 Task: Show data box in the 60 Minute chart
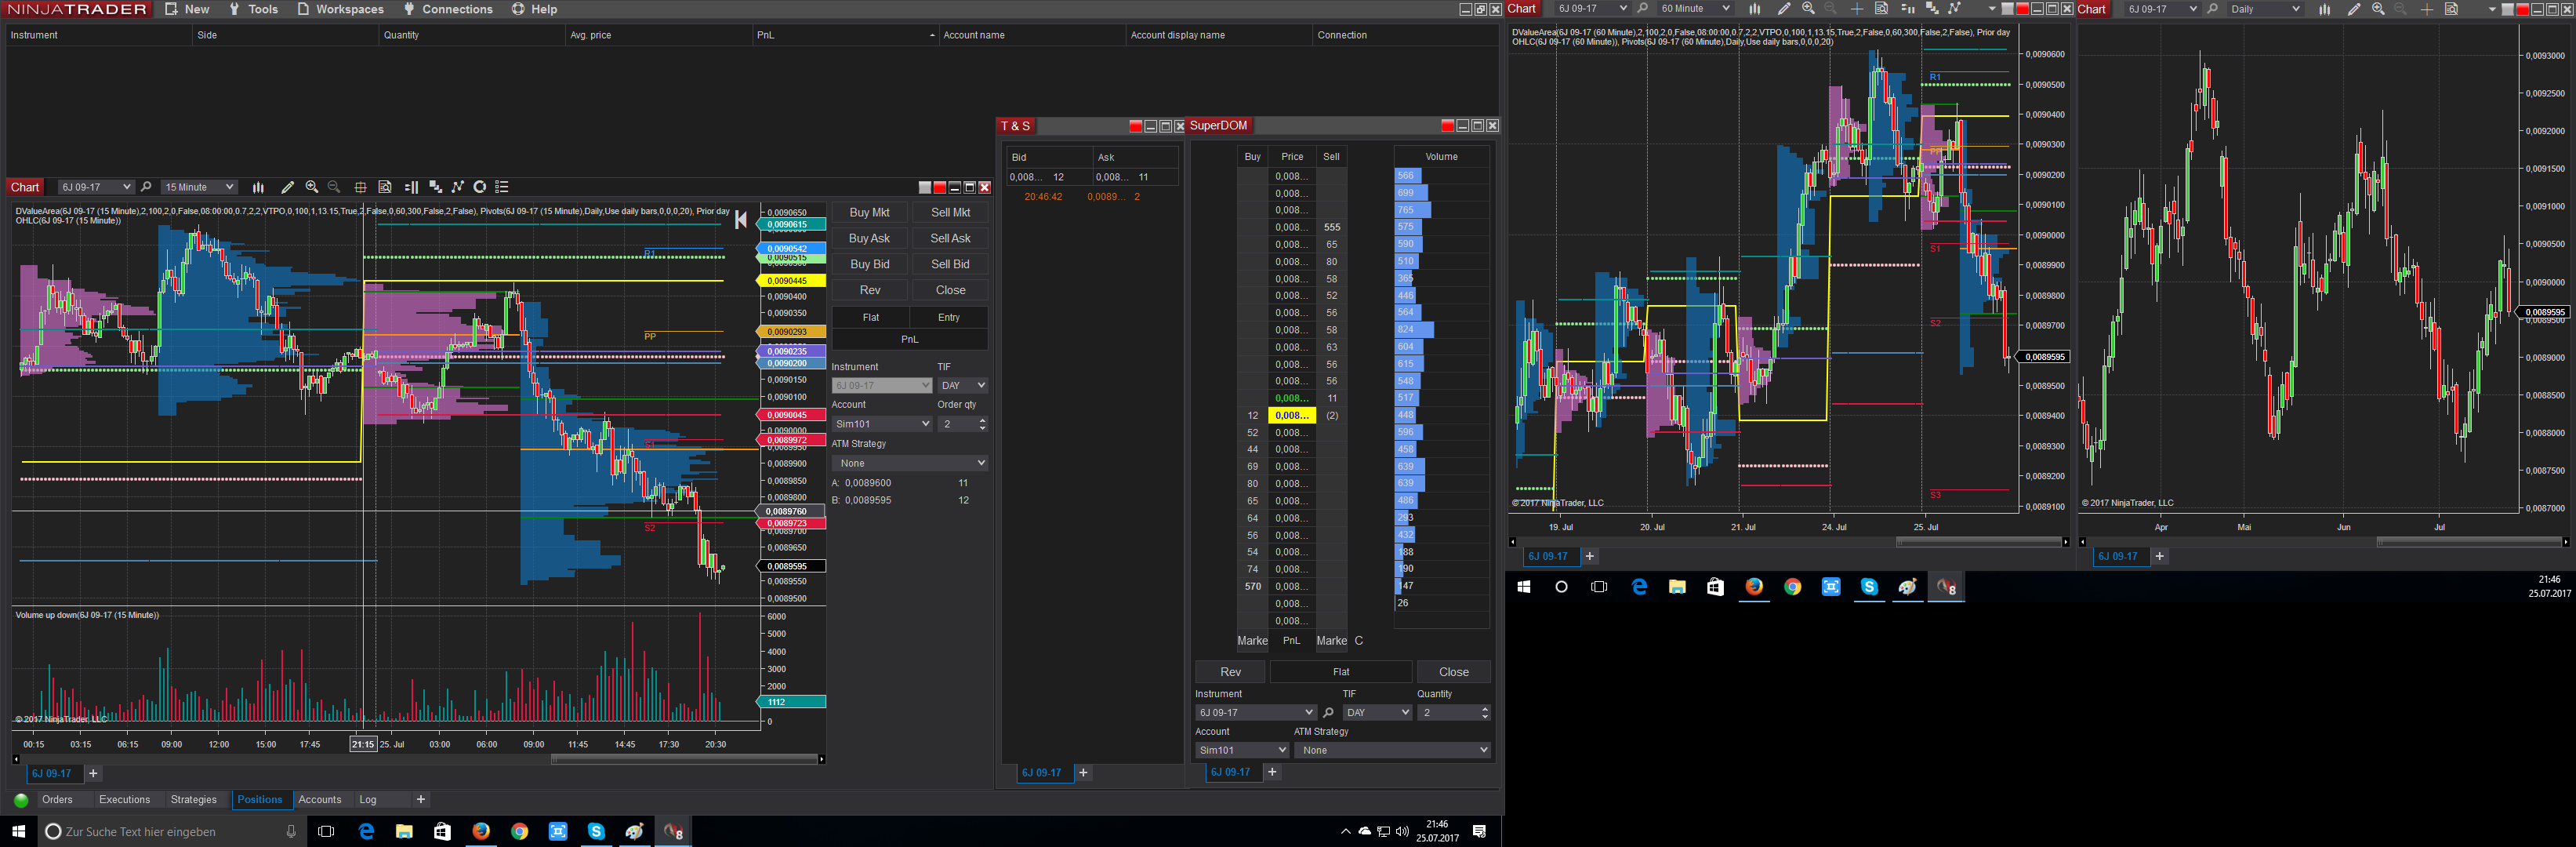(x=1881, y=9)
